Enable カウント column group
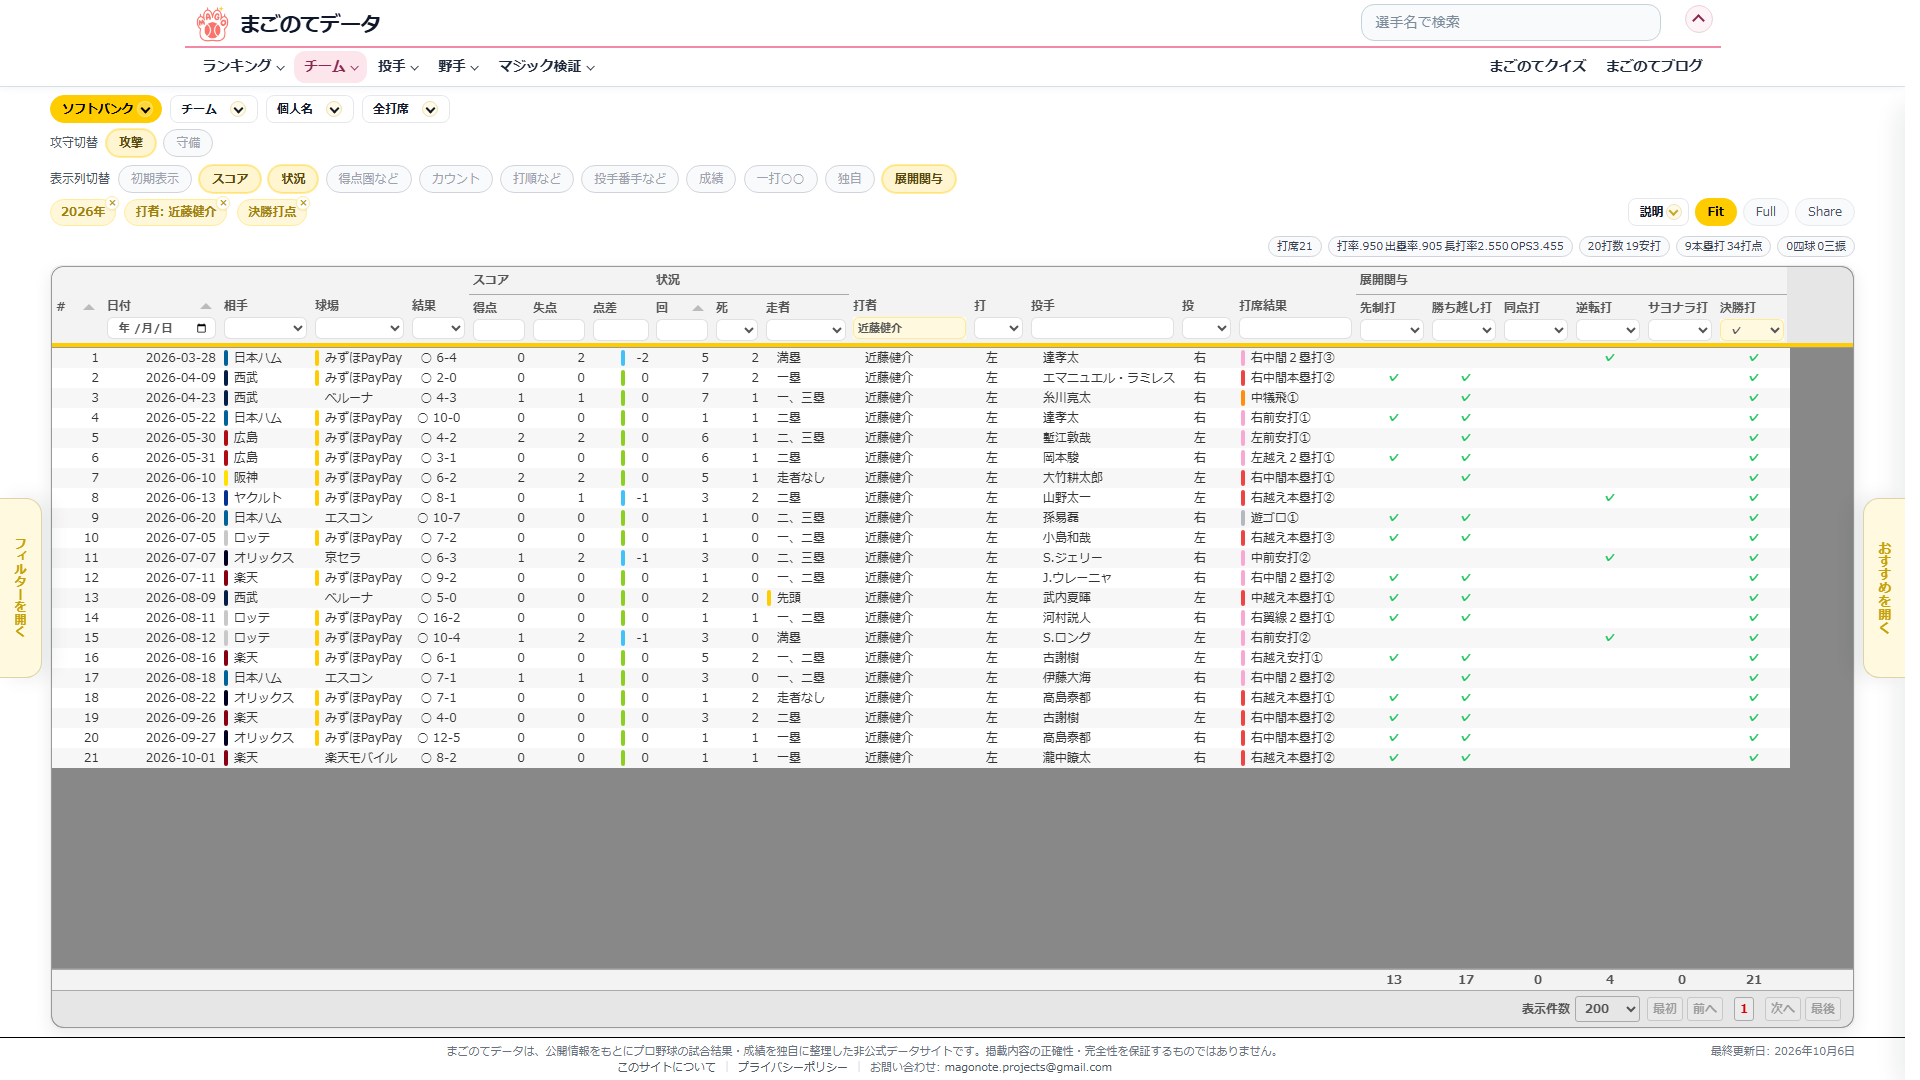 tap(456, 179)
